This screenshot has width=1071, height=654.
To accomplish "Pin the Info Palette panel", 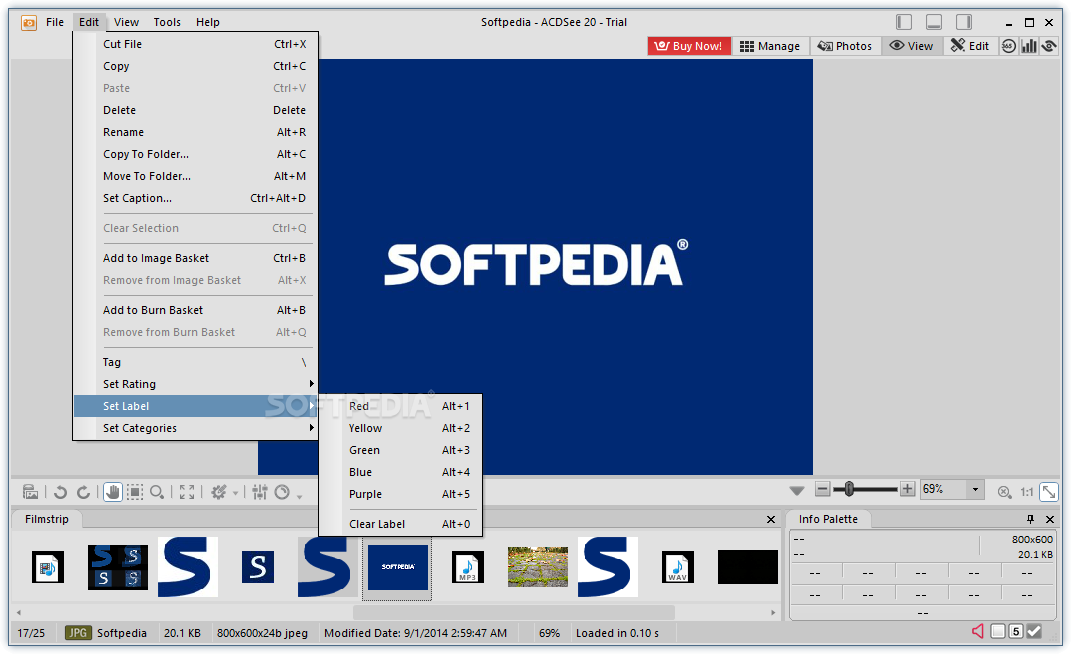I will pyautogui.click(x=1030, y=519).
